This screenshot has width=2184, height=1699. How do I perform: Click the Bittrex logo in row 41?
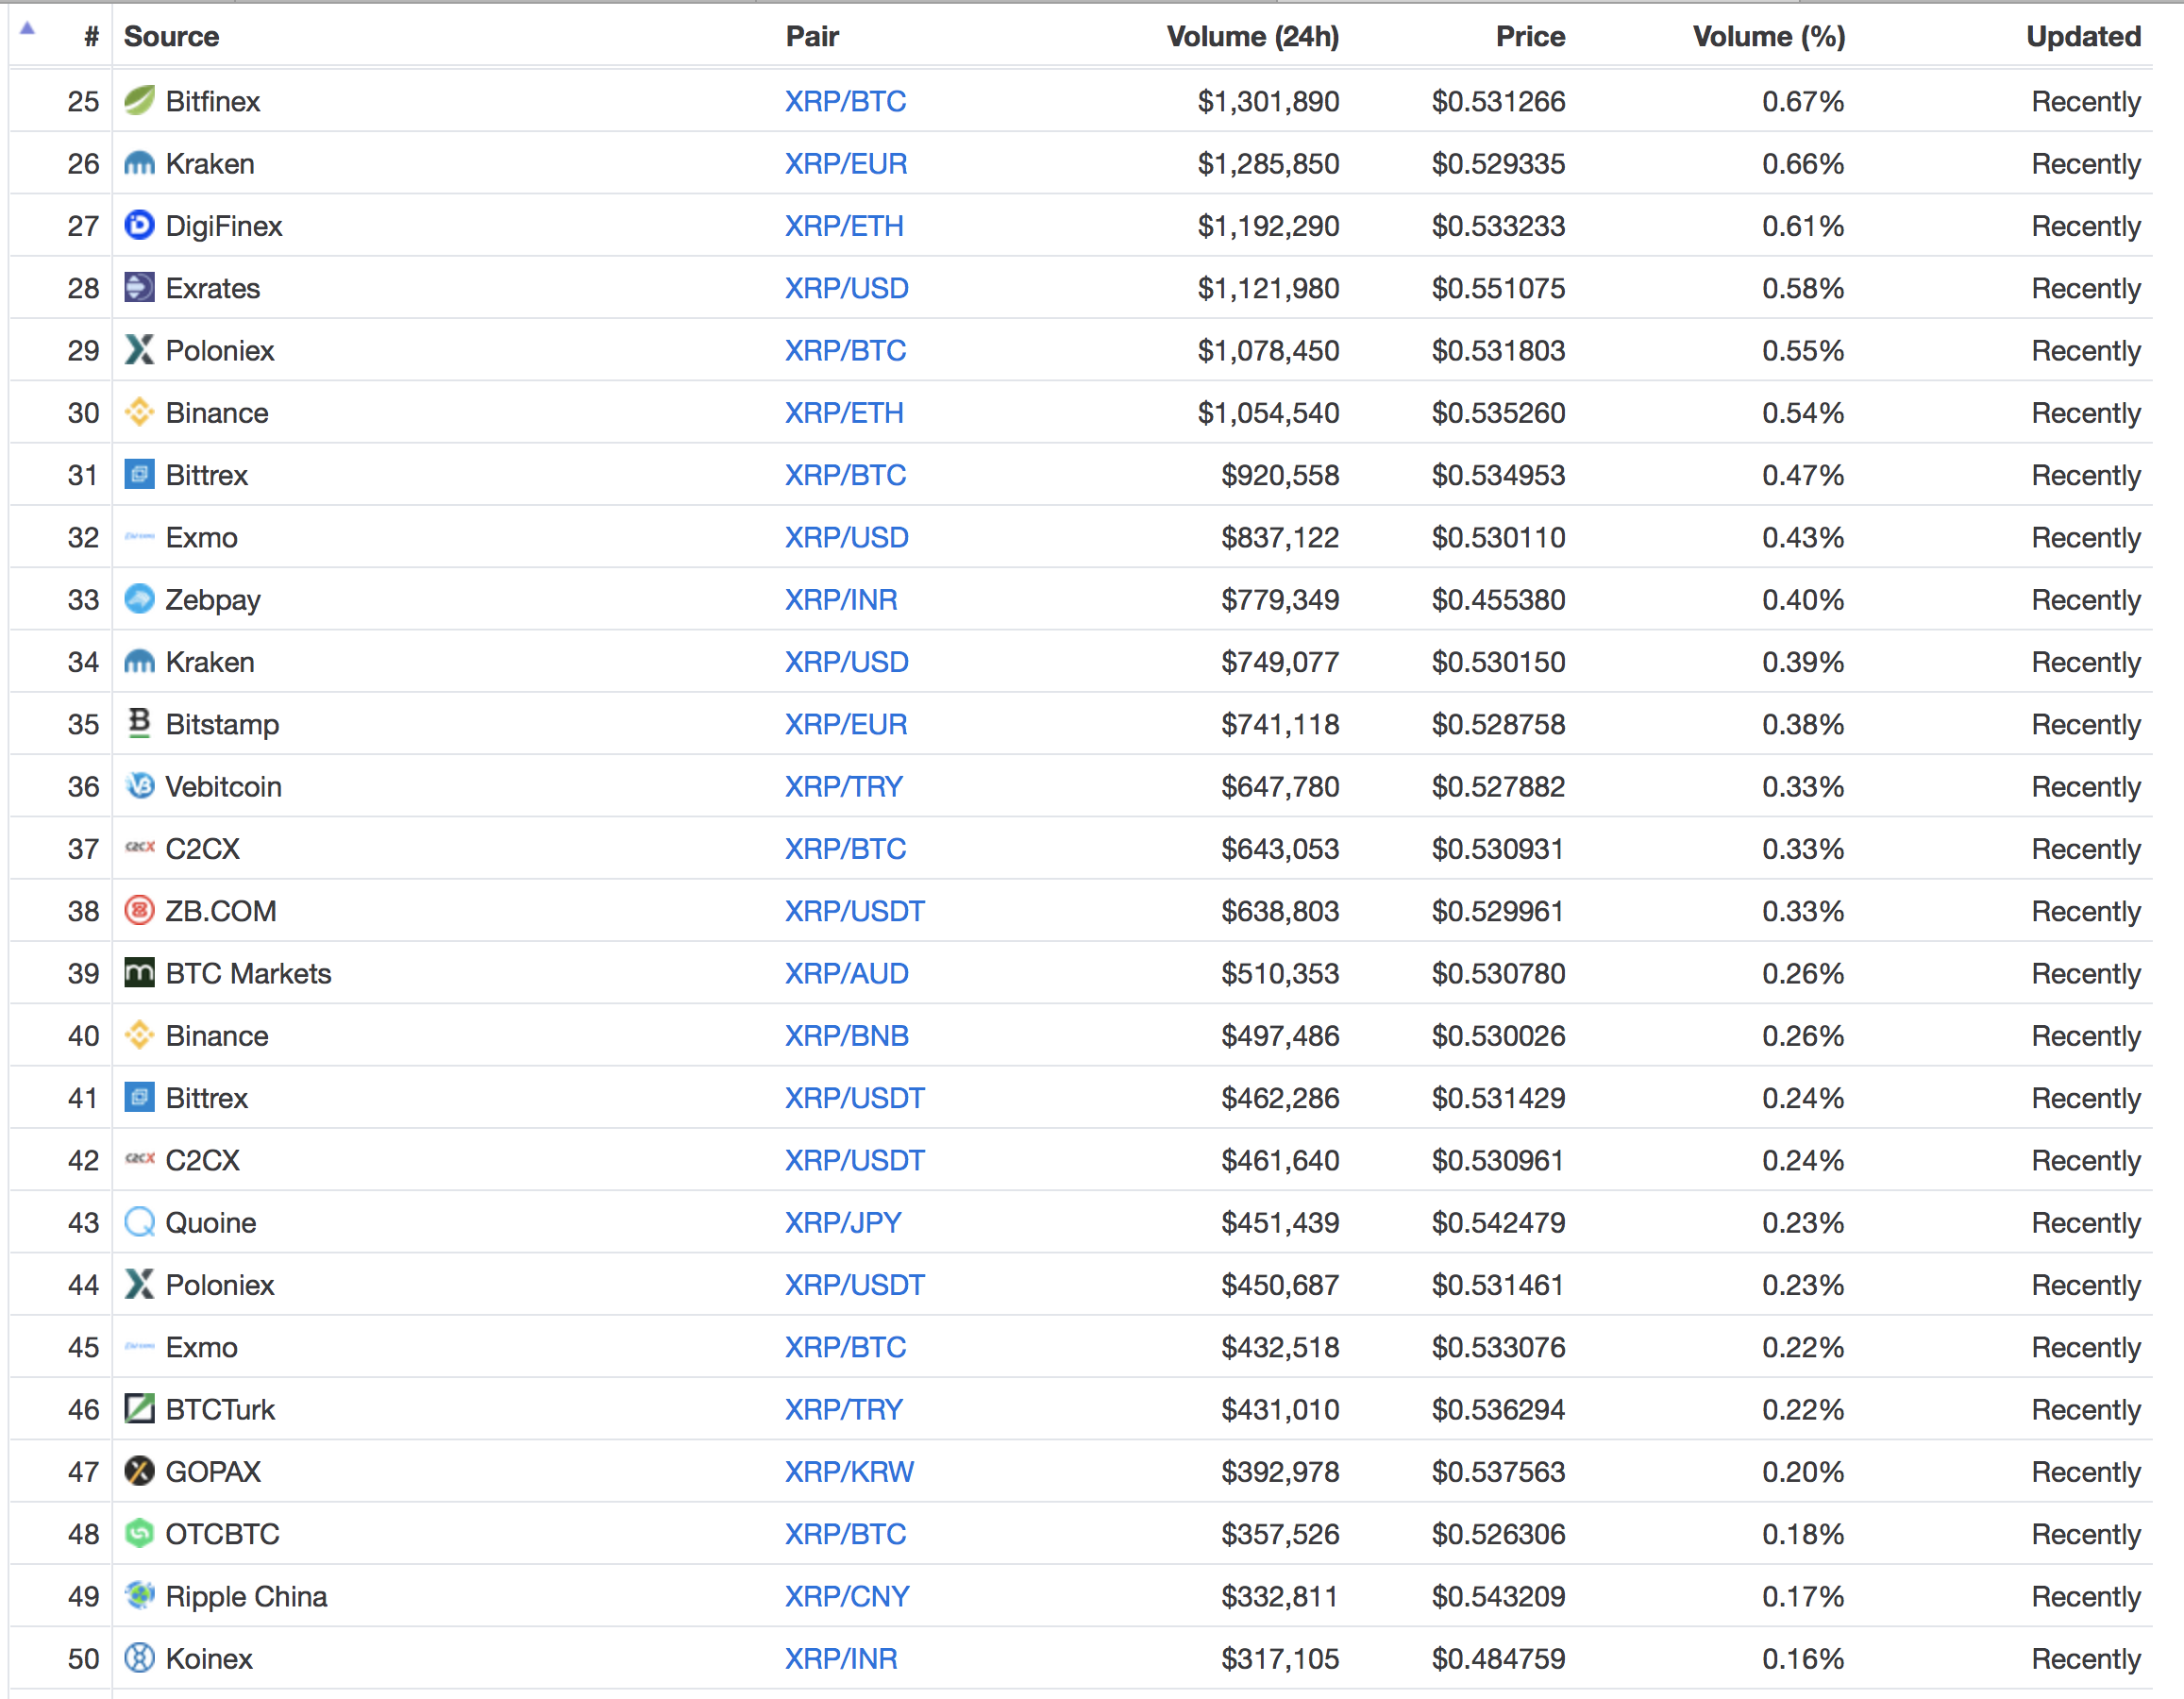click(x=139, y=1097)
